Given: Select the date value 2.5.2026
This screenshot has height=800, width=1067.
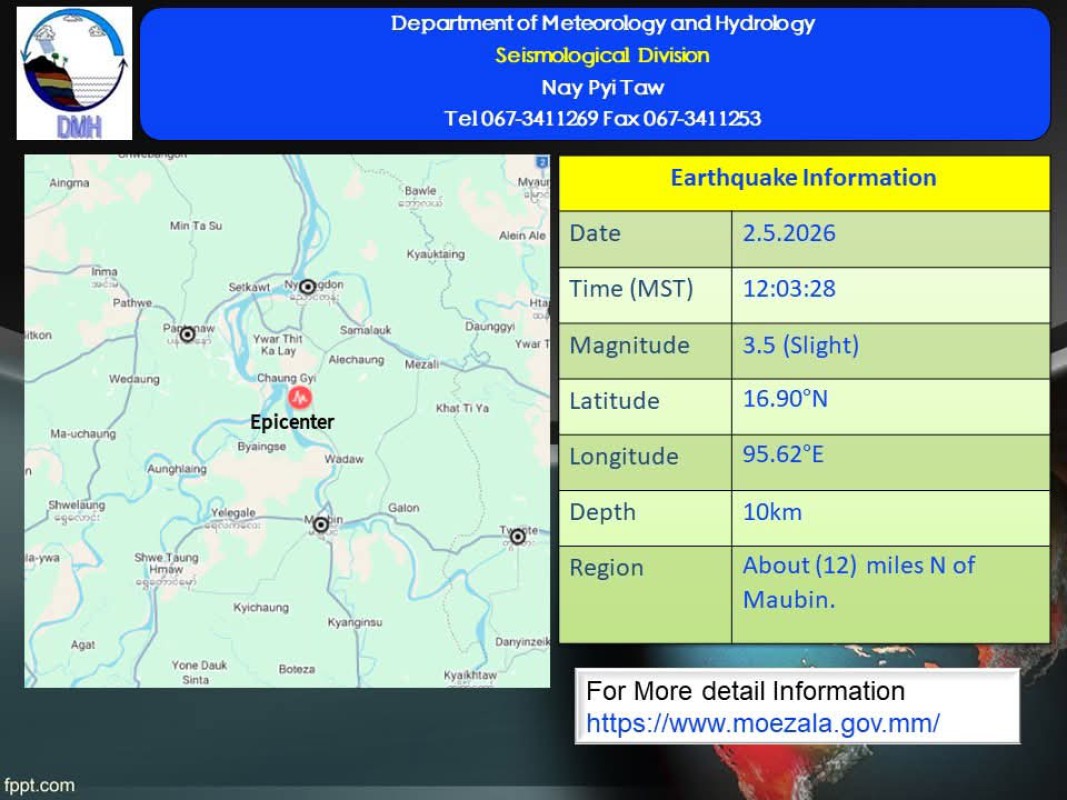Looking at the screenshot, I should click(x=789, y=233).
